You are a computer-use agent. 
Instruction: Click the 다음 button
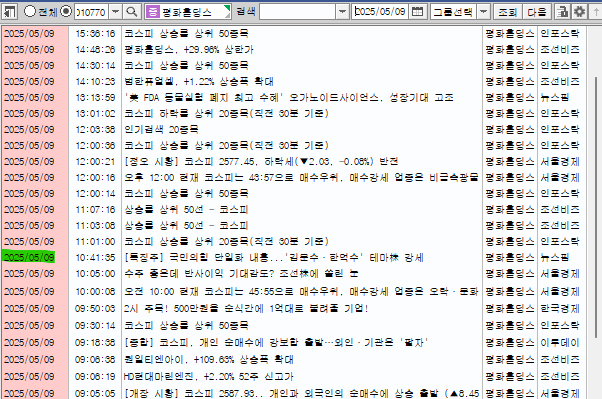(537, 12)
